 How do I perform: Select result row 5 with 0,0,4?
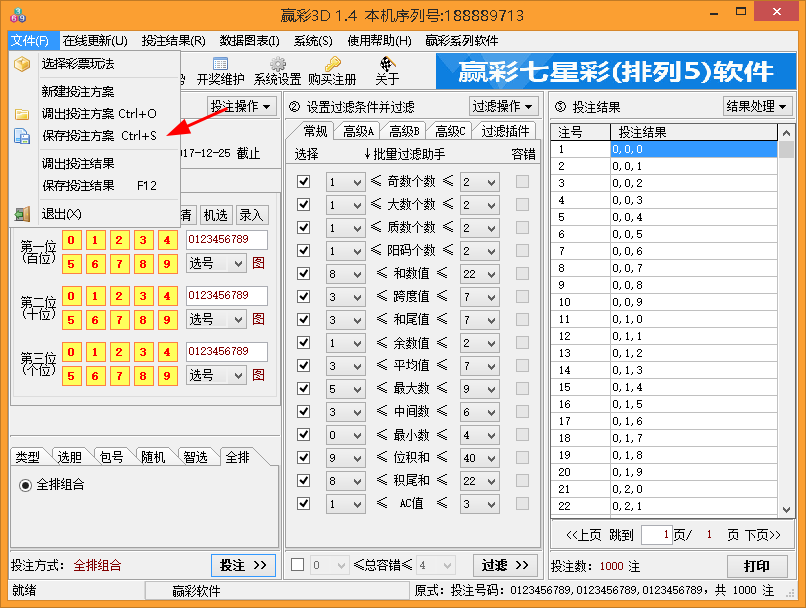664,217
